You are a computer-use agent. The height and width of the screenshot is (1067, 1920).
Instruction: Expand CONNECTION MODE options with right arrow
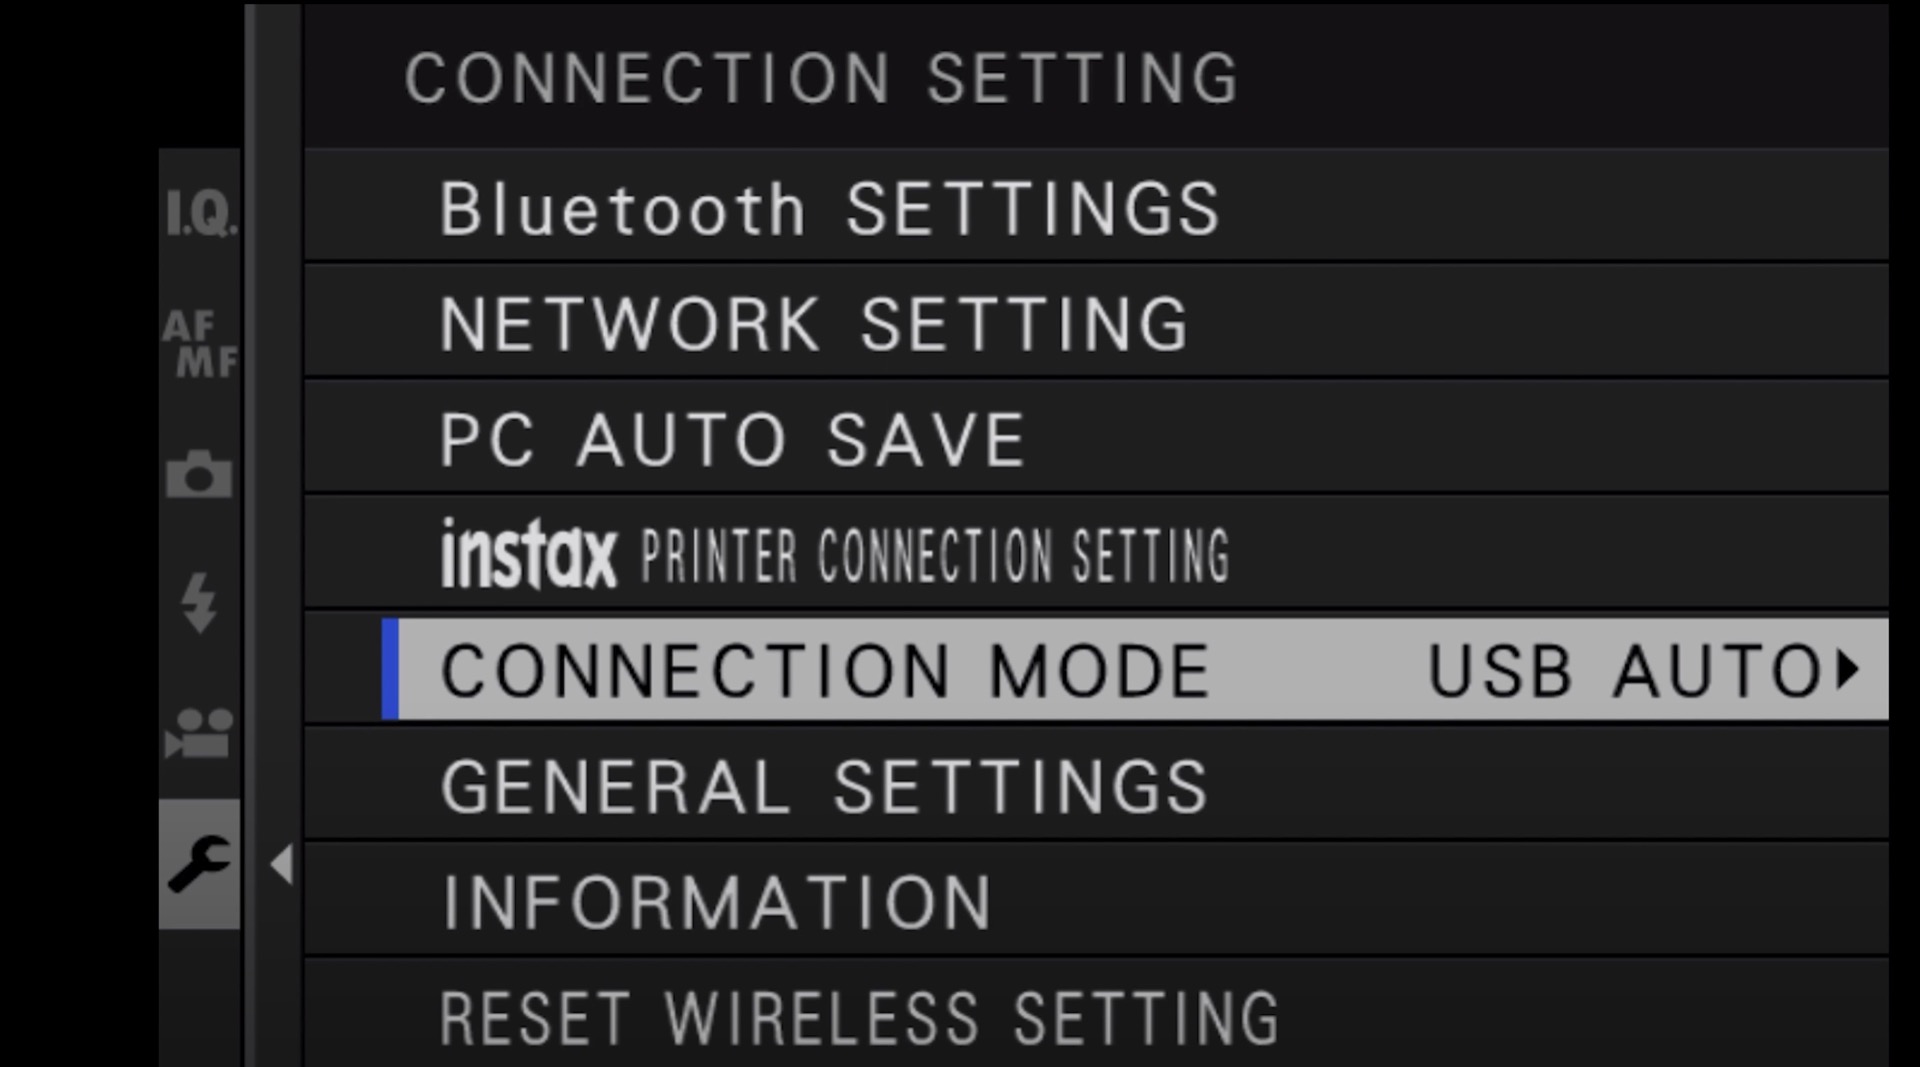tap(1848, 669)
